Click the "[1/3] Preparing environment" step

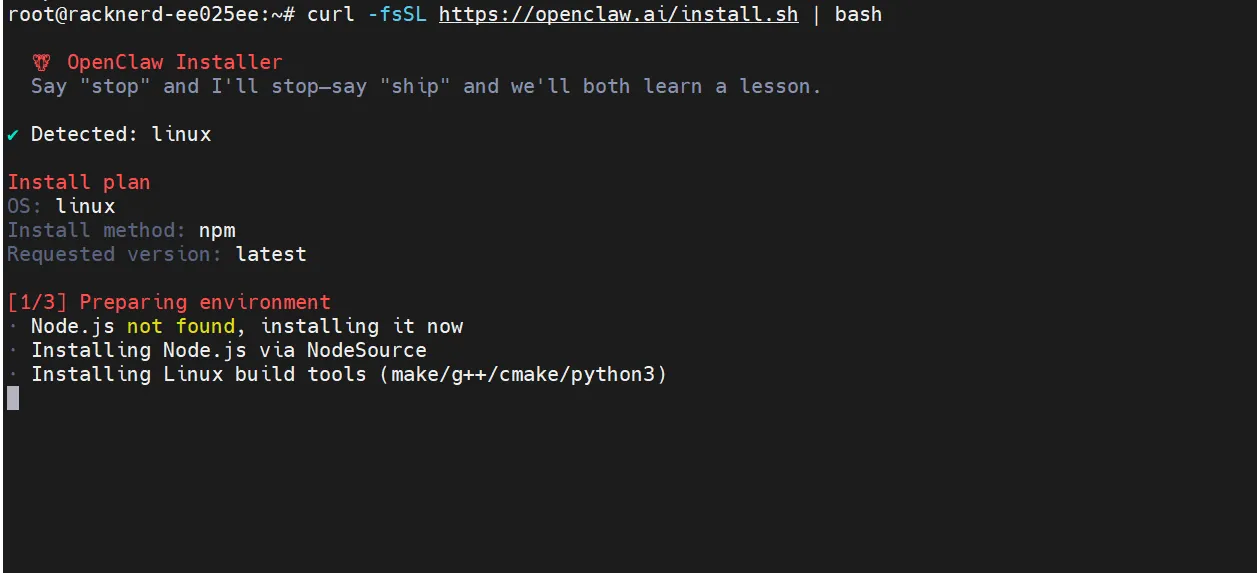169,302
